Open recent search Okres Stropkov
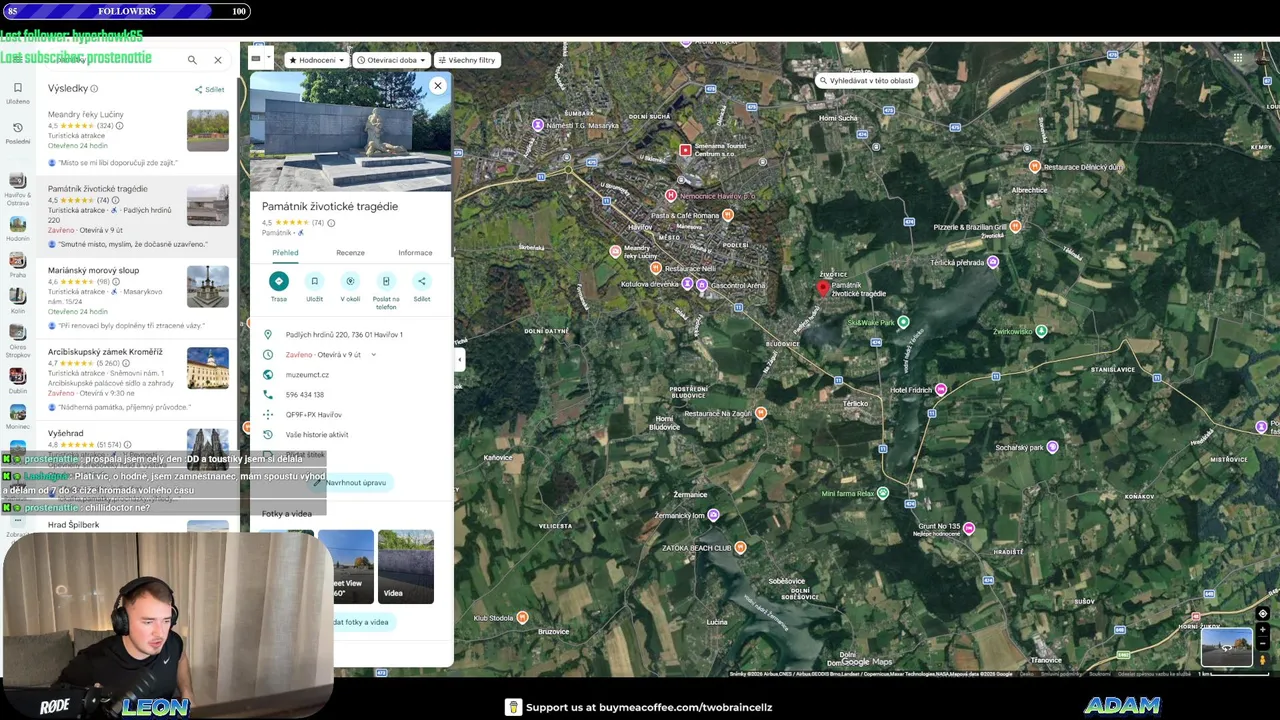This screenshot has width=1280, height=720. [17, 340]
